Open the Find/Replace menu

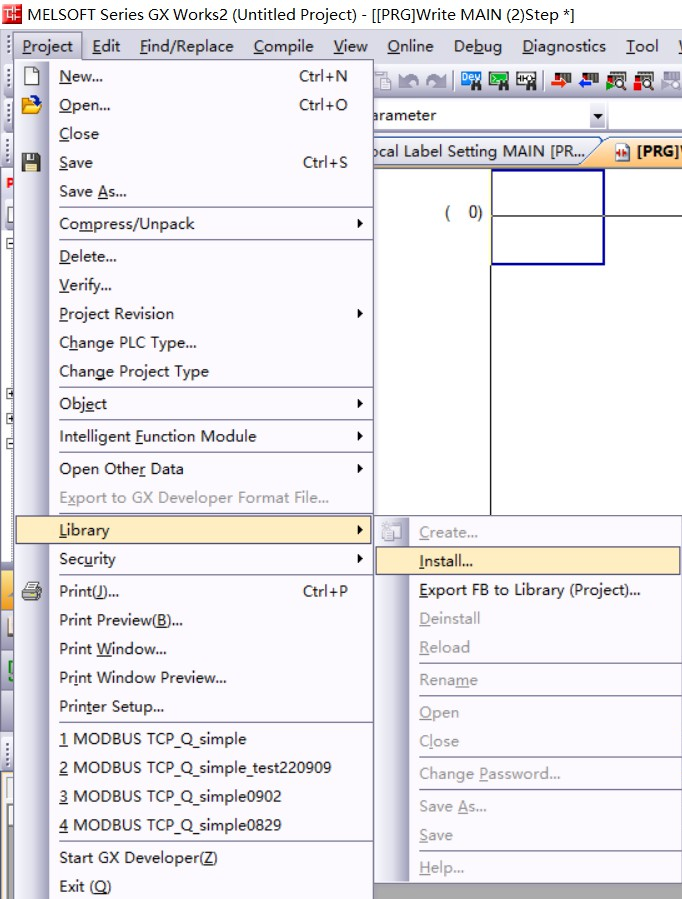186,46
